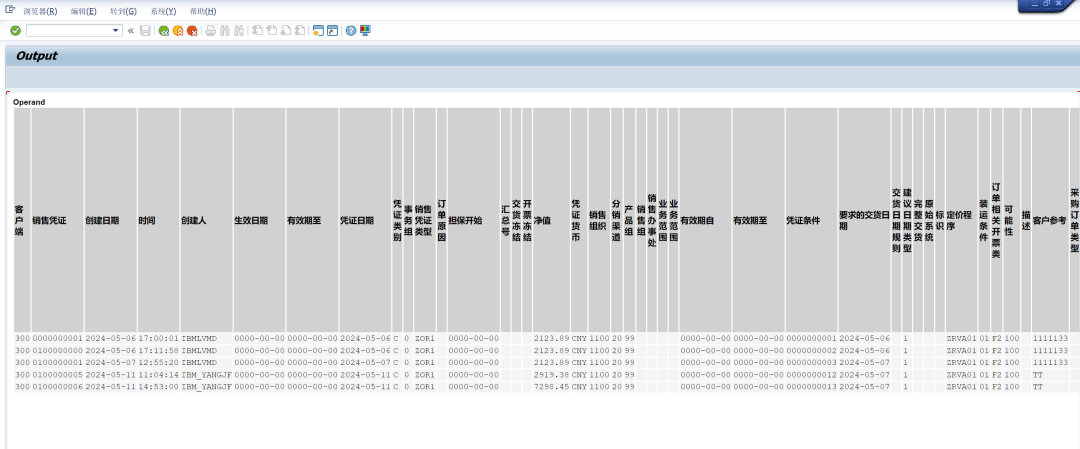
Task: Go back with the green Back icon
Action: pyautogui.click(x=164, y=31)
